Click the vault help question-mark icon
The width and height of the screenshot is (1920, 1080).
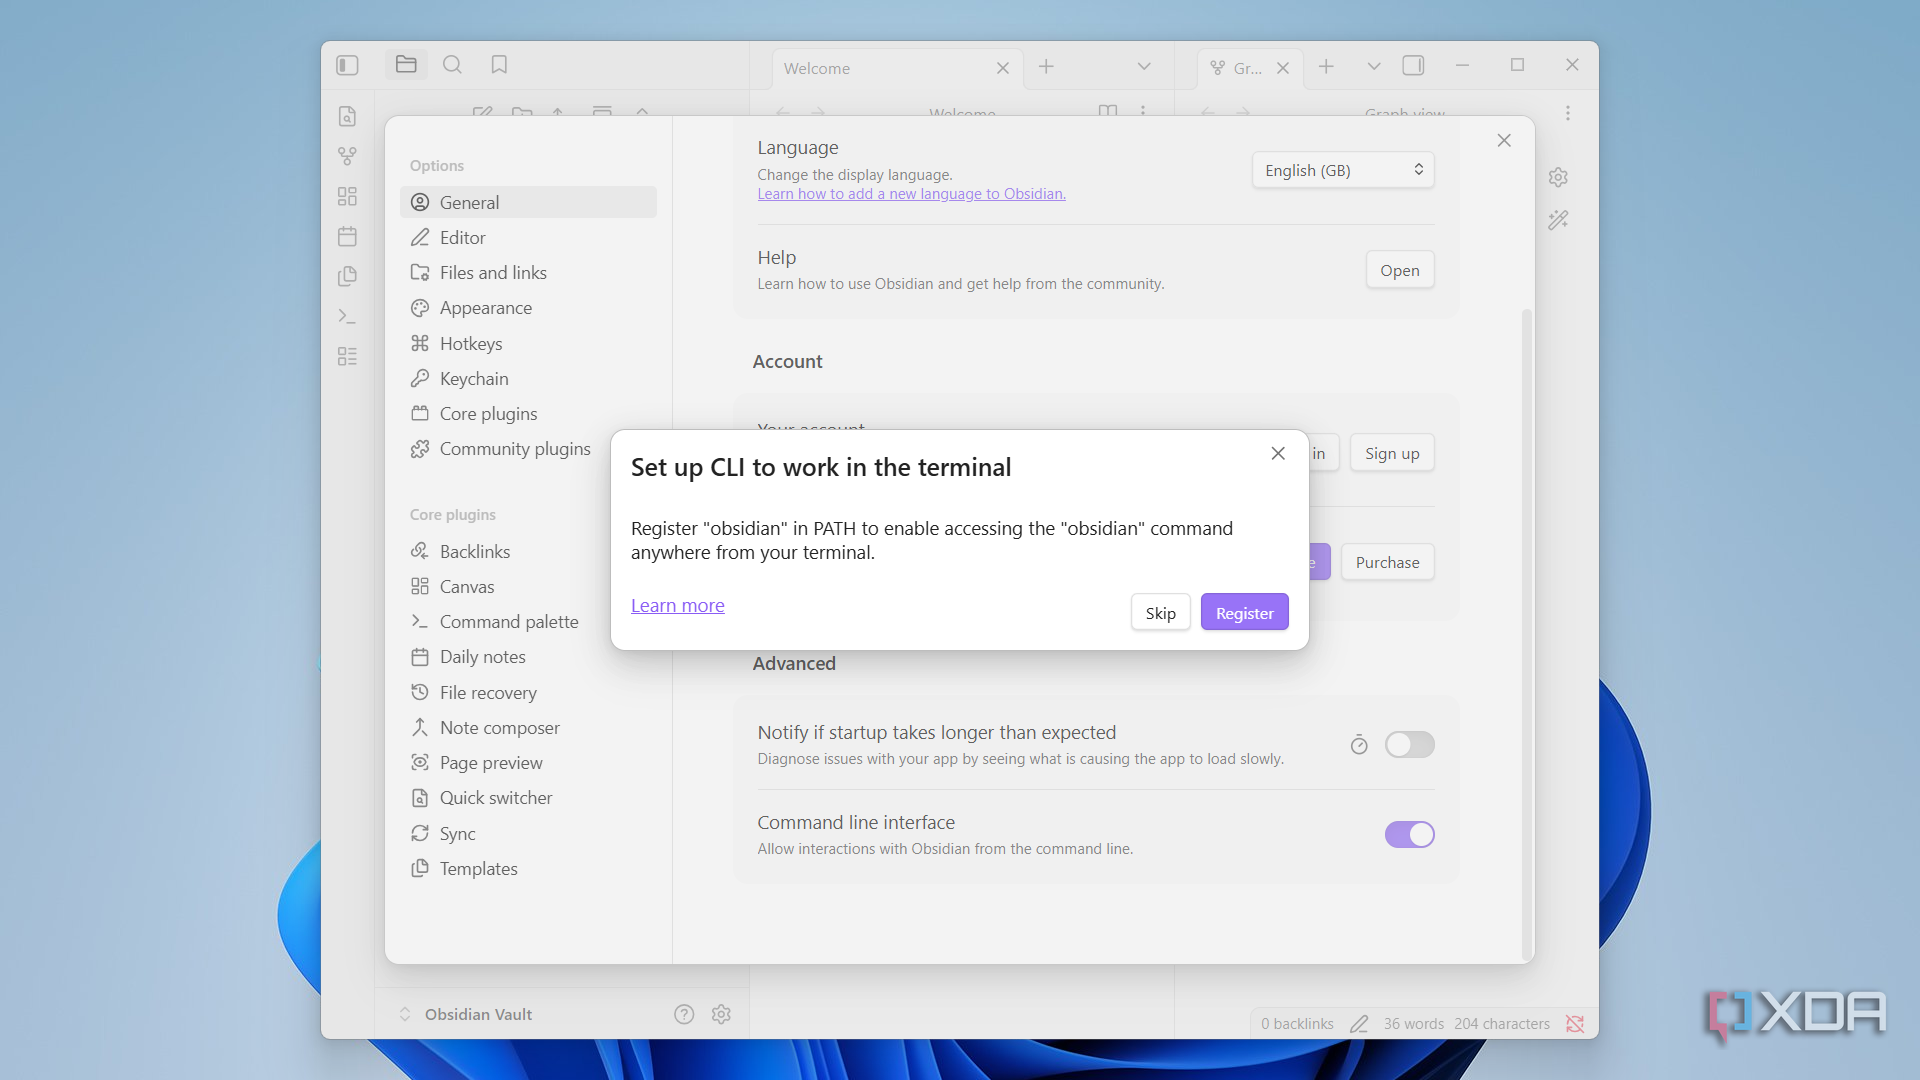[x=684, y=1014]
